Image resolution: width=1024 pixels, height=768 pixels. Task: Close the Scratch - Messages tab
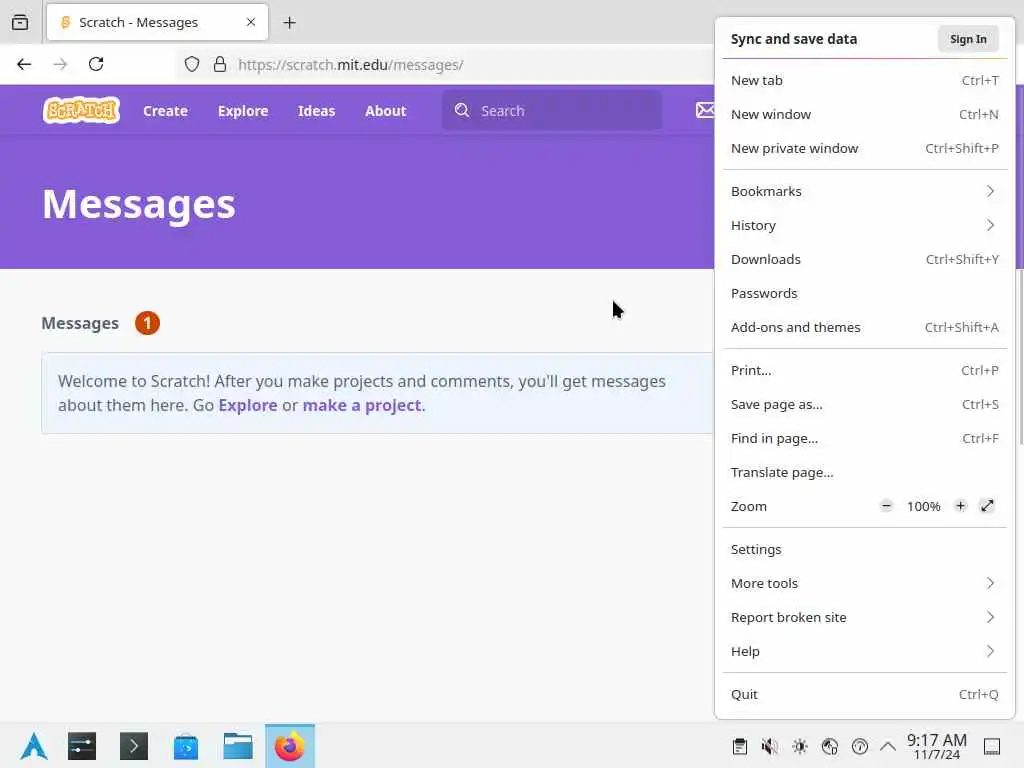[251, 22]
